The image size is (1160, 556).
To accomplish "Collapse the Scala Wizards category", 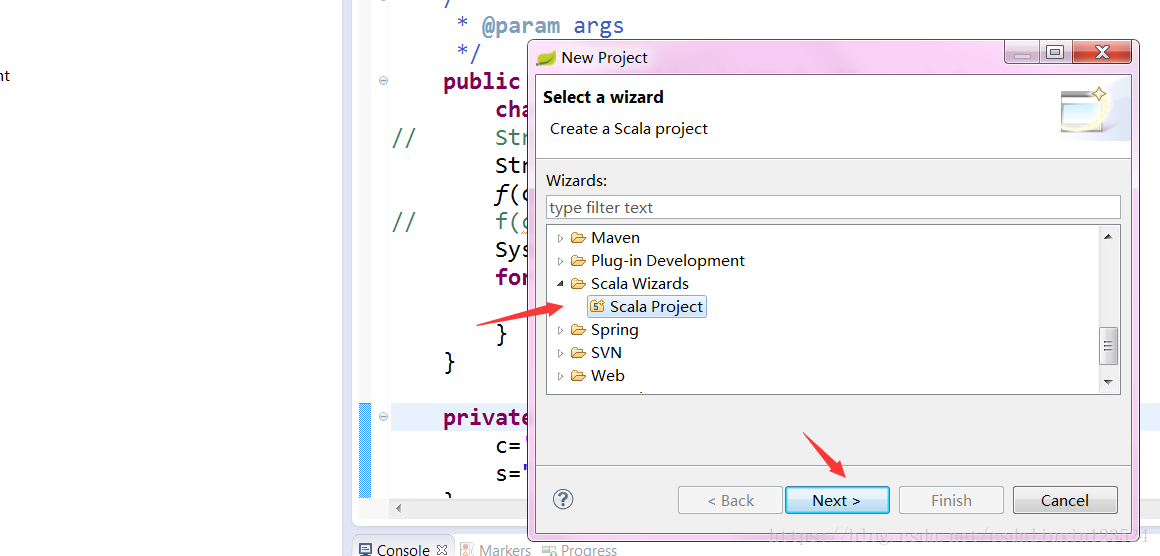I will 560,284.
